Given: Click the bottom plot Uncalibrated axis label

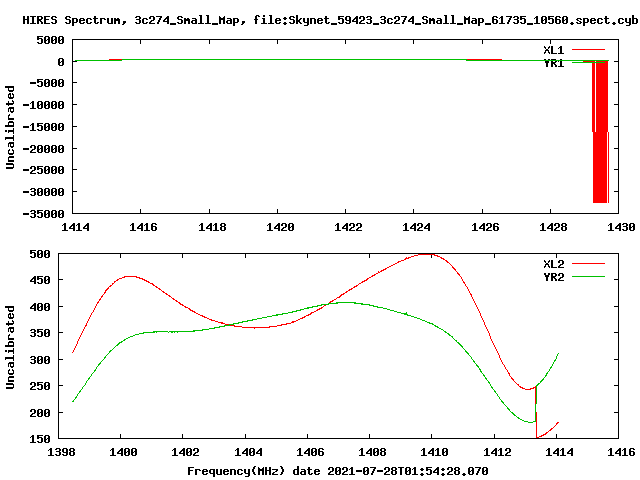Looking at the screenshot, I should 10,347.
